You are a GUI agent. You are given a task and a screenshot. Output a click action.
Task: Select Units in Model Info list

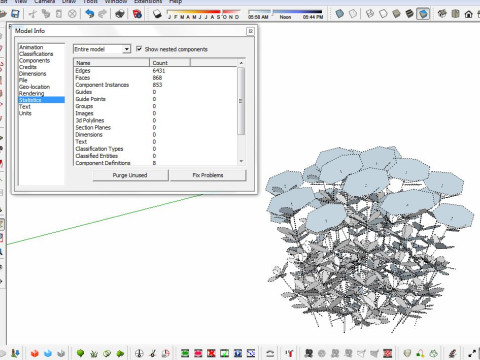pyautogui.click(x=25, y=113)
